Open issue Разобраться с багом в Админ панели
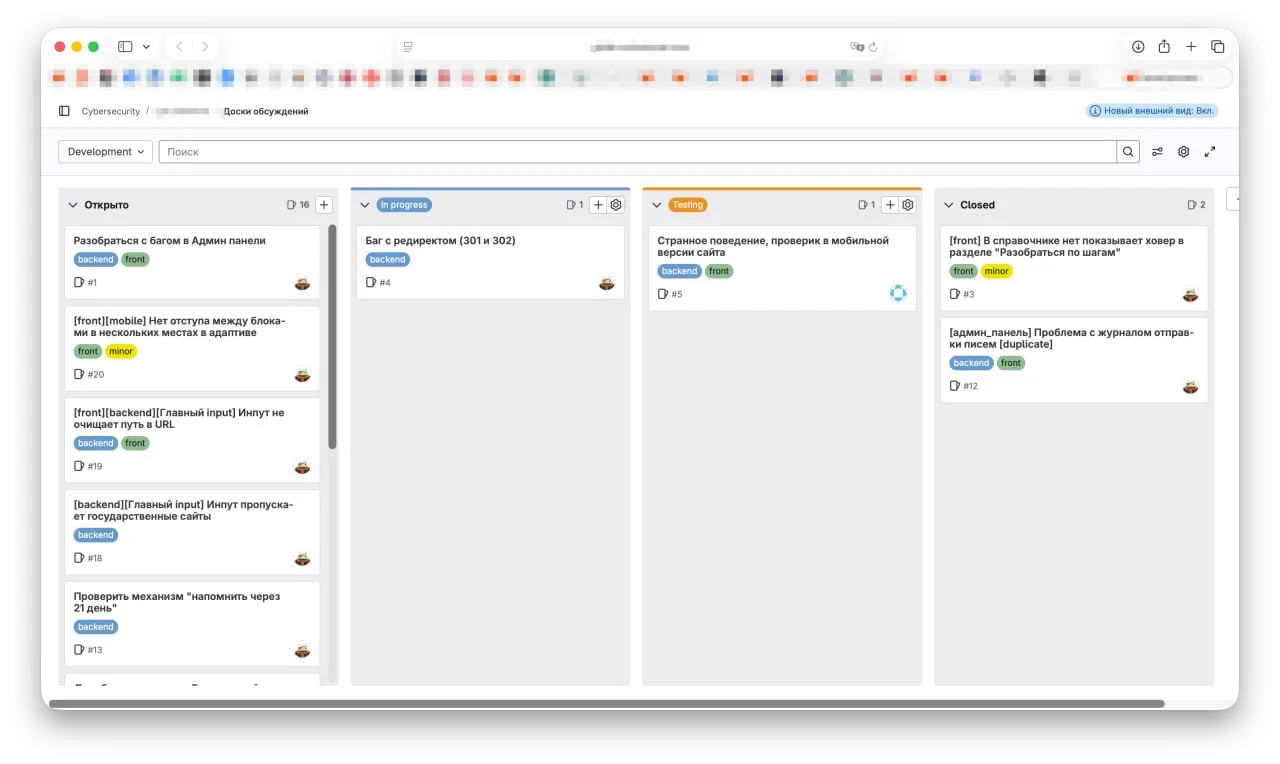This screenshot has height=764, width=1280. click(x=170, y=240)
